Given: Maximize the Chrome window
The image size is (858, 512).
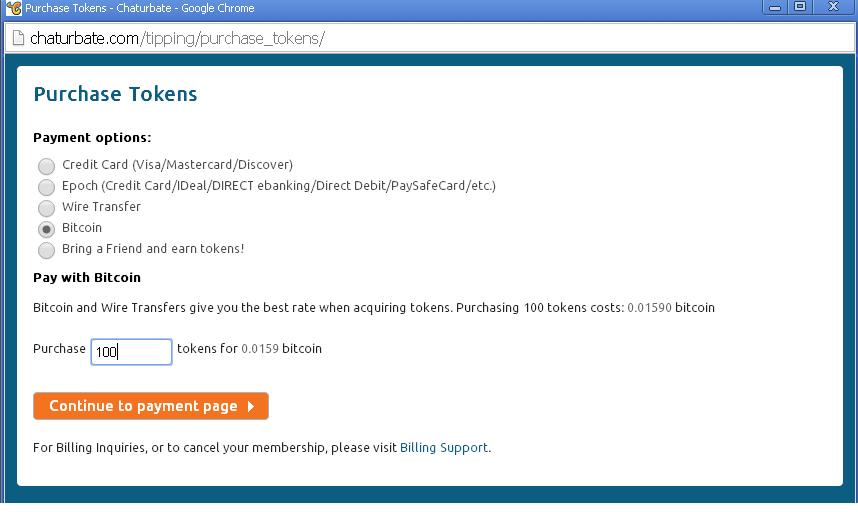Looking at the screenshot, I should point(799,7).
